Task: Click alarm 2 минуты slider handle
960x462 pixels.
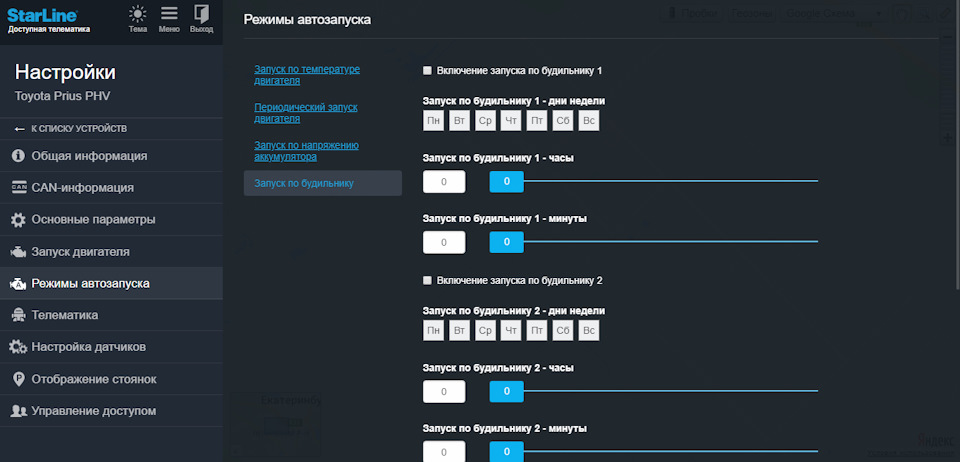Action: 506,452
